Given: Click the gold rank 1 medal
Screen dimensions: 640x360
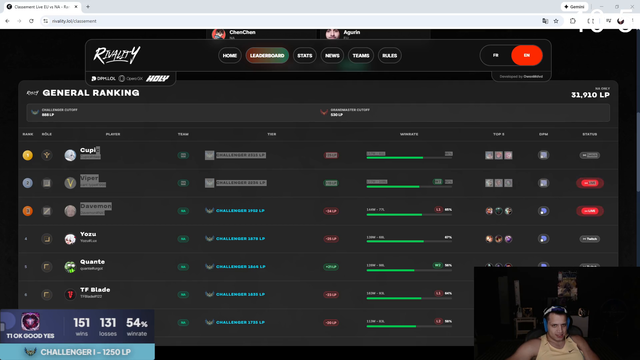Looking at the screenshot, I should [x=27, y=155].
